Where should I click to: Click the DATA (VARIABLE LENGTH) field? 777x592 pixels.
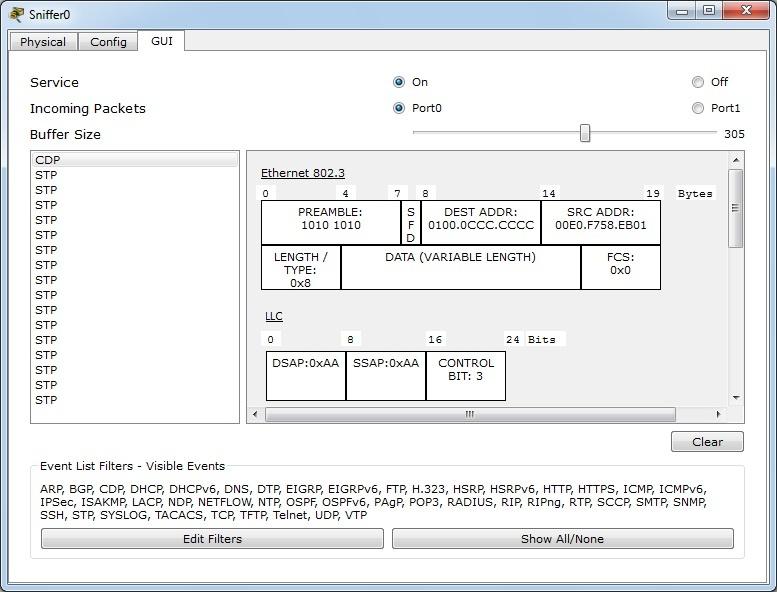[461, 268]
